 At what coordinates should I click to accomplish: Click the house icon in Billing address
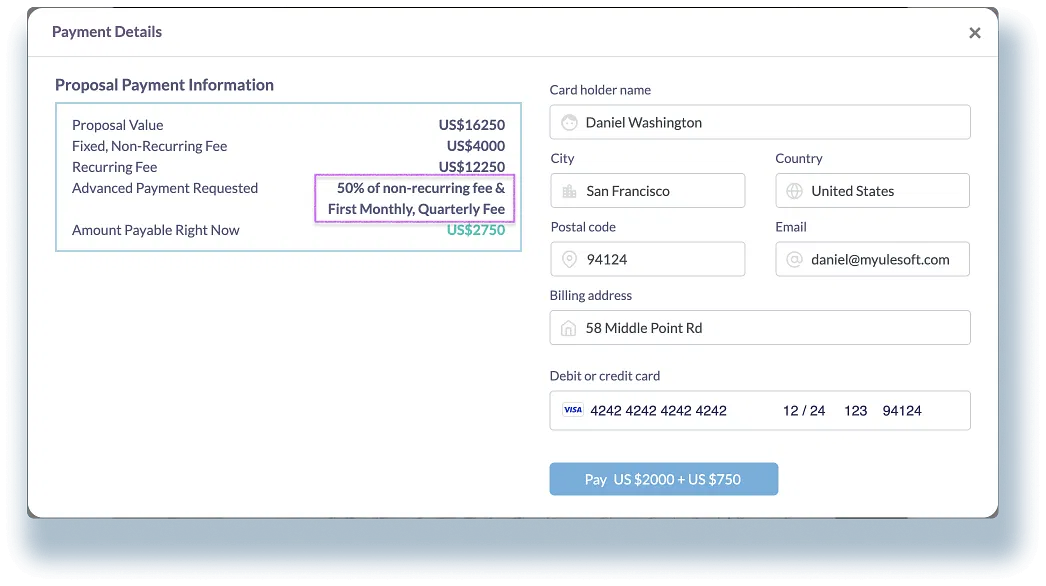[x=568, y=328]
